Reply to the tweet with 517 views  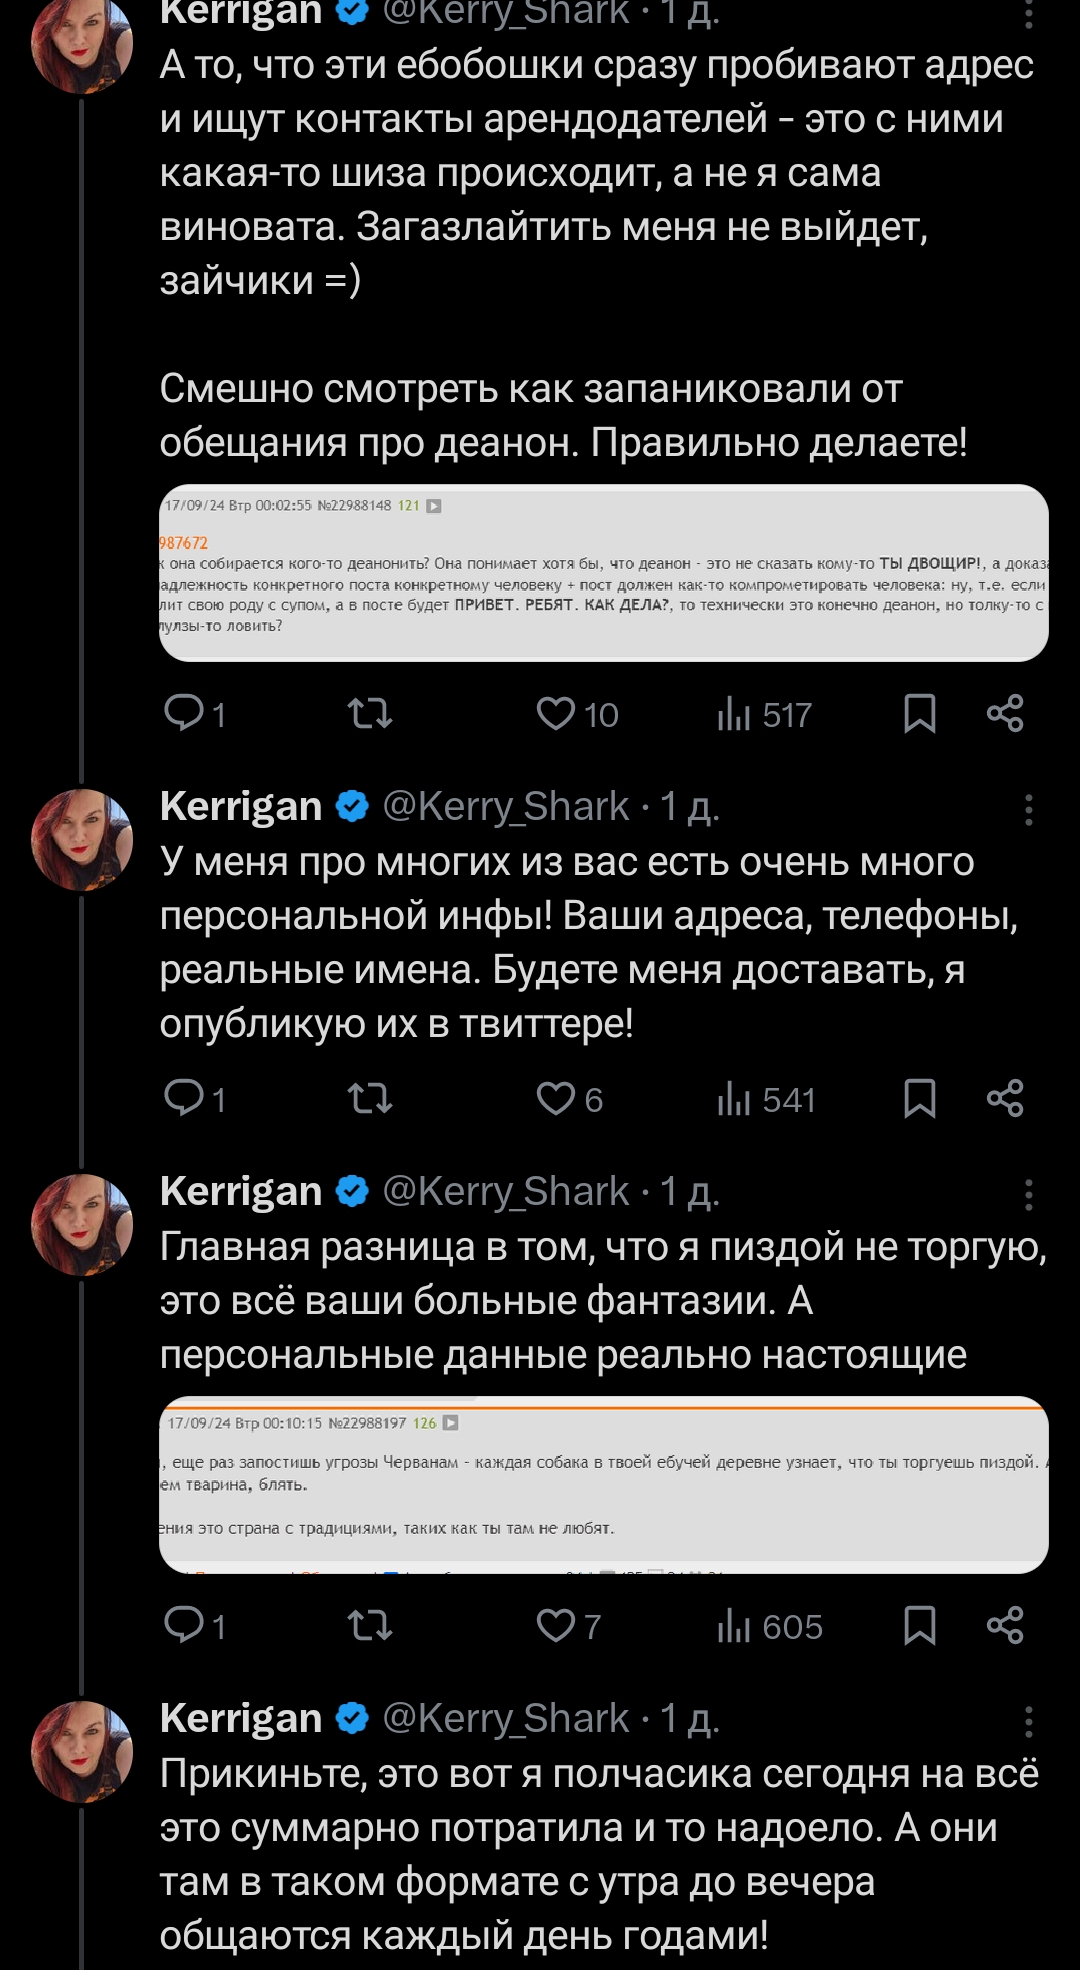(185, 714)
